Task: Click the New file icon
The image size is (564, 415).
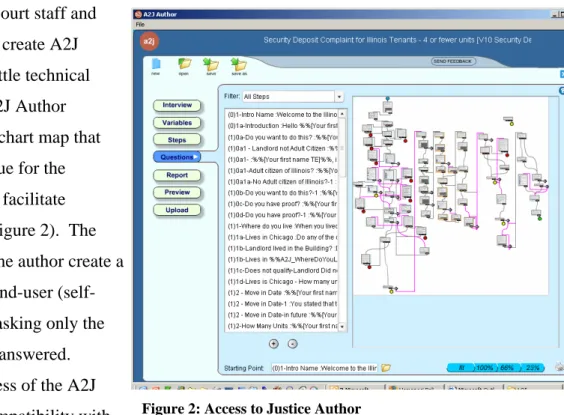Action: [156, 64]
